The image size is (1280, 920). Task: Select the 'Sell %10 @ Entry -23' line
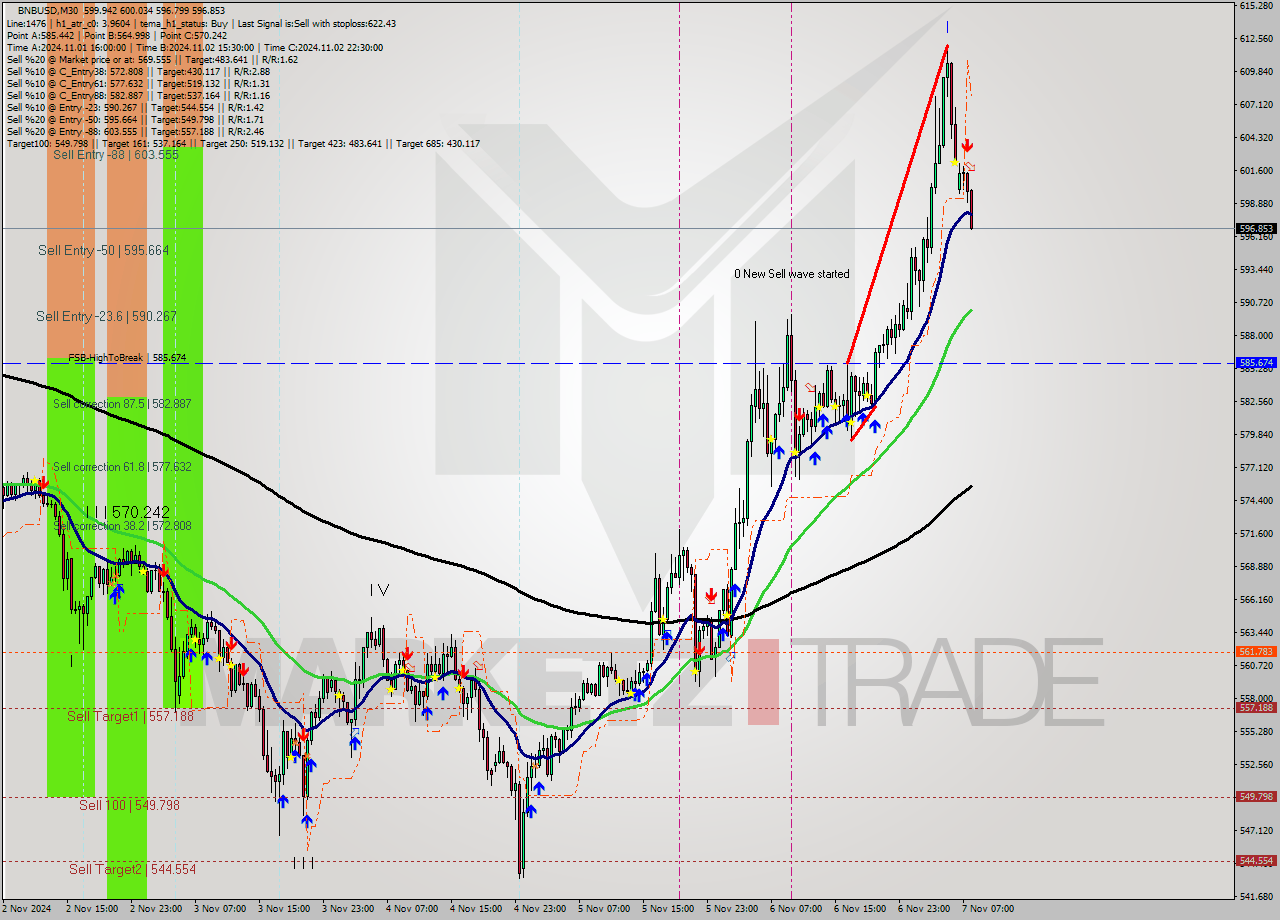coord(135,107)
